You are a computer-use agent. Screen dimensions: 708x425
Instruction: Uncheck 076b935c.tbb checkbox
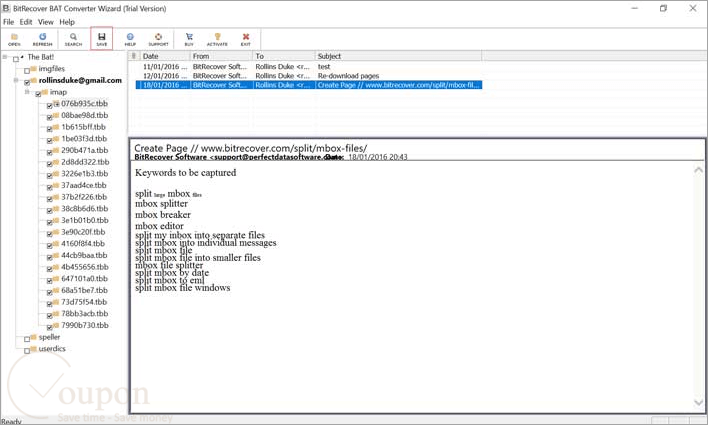point(50,106)
